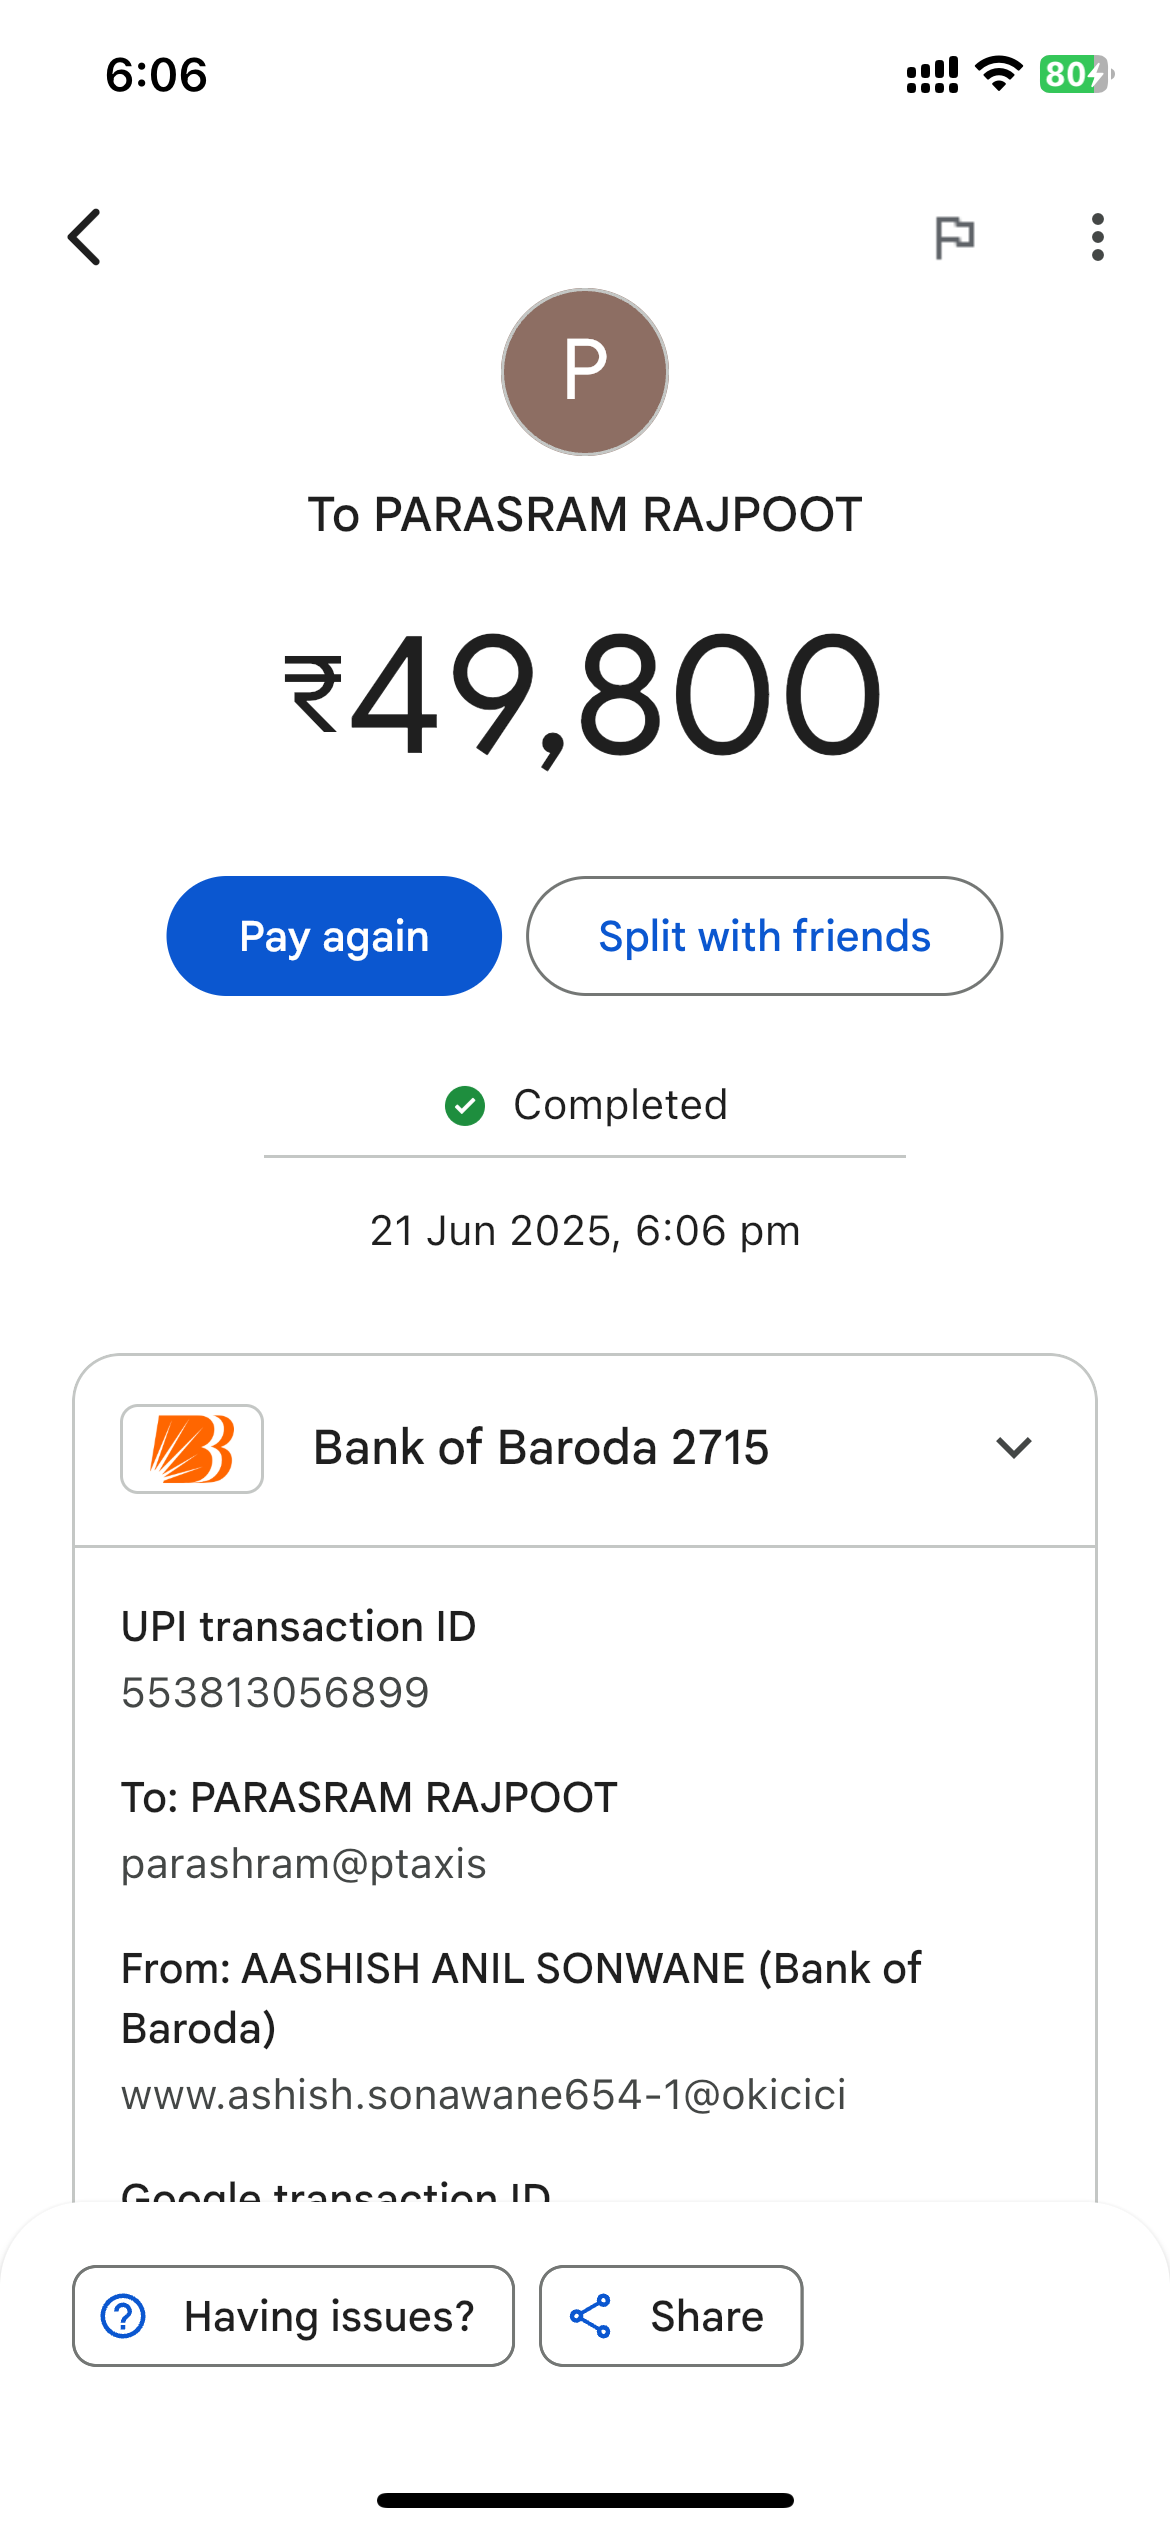Tap the parashram@ptaxis UPI address

304,1864
